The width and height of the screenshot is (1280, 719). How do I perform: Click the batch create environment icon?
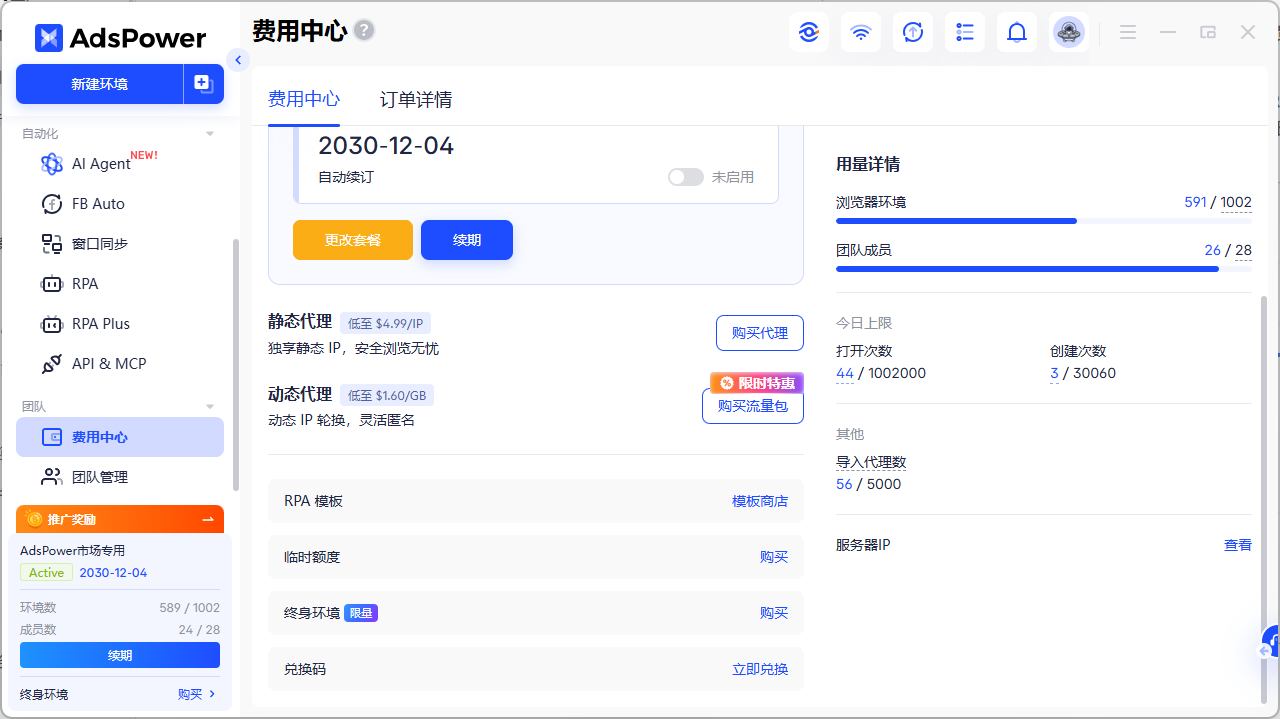(x=204, y=84)
